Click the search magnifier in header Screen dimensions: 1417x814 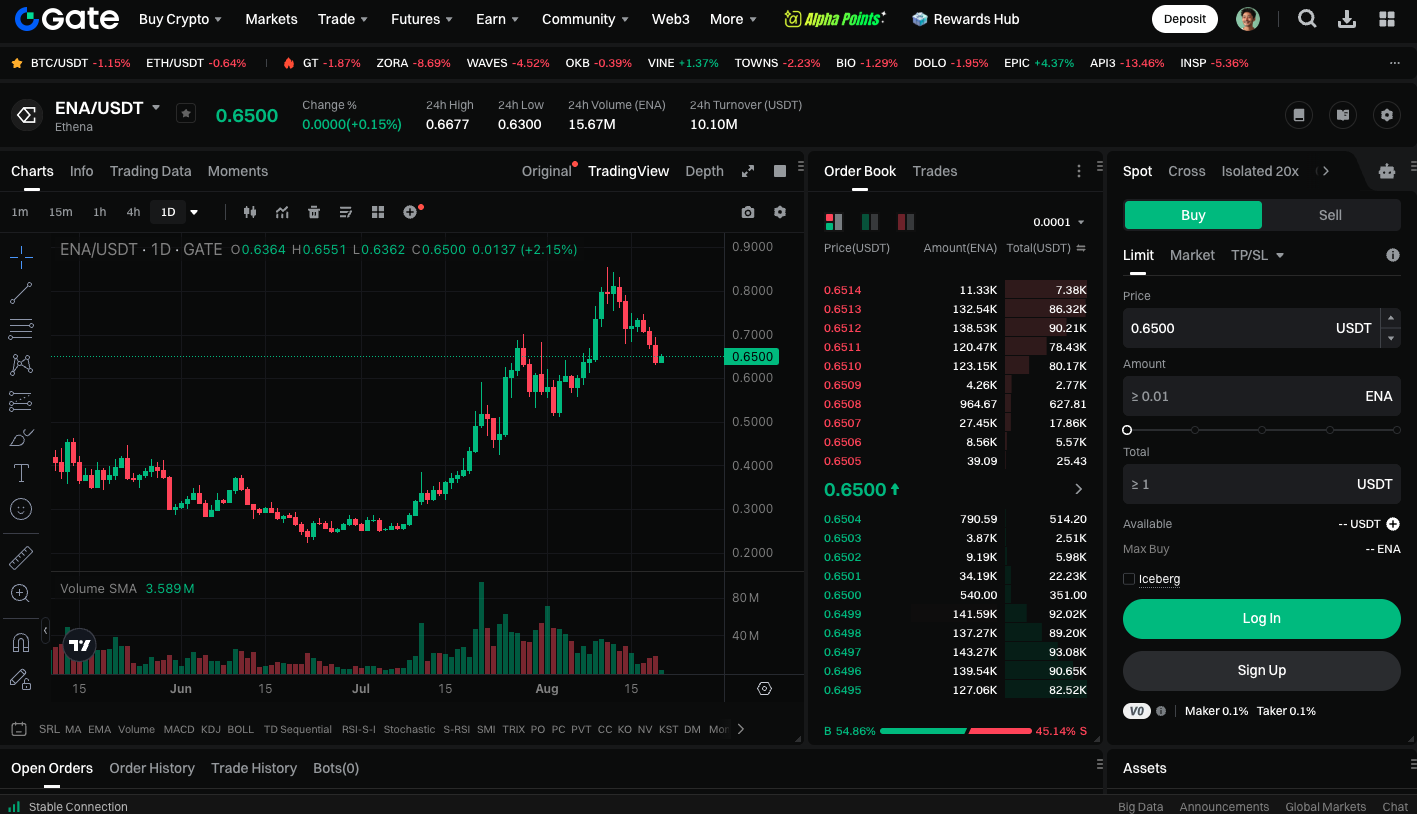point(1307,19)
